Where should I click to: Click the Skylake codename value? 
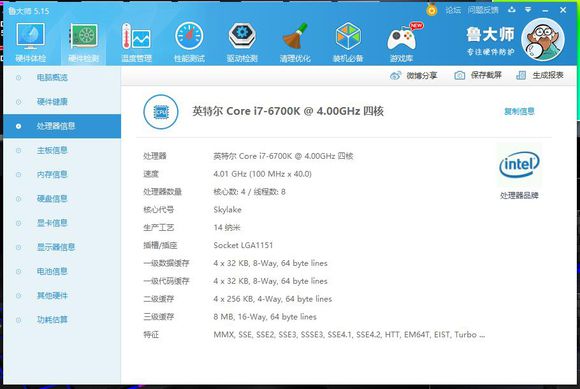pos(227,210)
